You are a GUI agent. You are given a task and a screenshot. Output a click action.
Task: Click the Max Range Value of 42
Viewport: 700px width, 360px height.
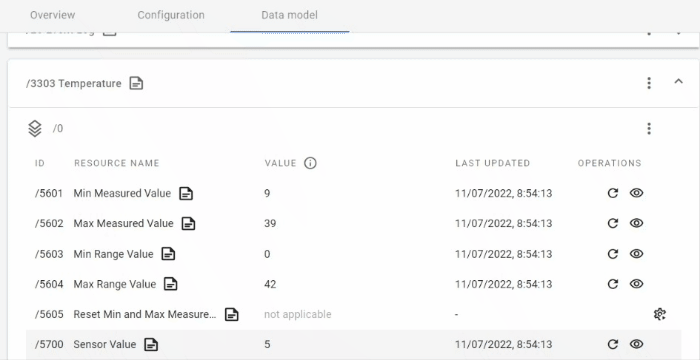pos(270,284)
